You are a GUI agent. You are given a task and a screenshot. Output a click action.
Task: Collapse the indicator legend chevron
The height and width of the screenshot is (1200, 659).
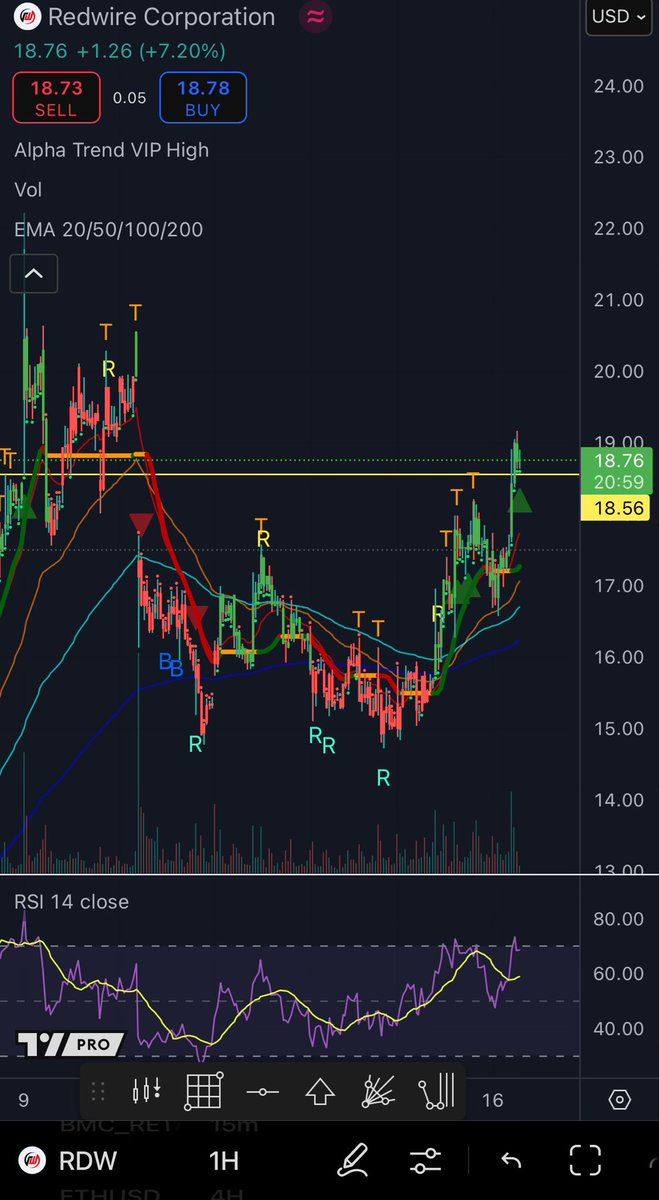point(33,273)
